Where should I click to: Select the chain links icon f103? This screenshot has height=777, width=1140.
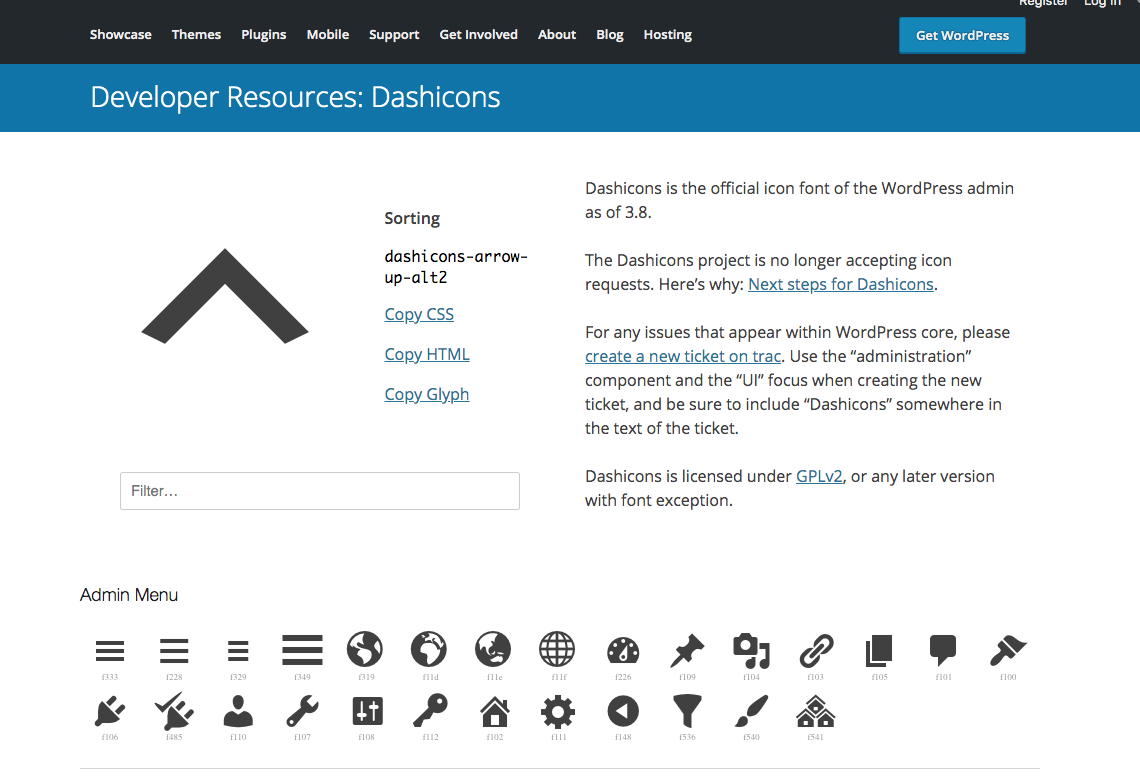[x=816, y=651]
